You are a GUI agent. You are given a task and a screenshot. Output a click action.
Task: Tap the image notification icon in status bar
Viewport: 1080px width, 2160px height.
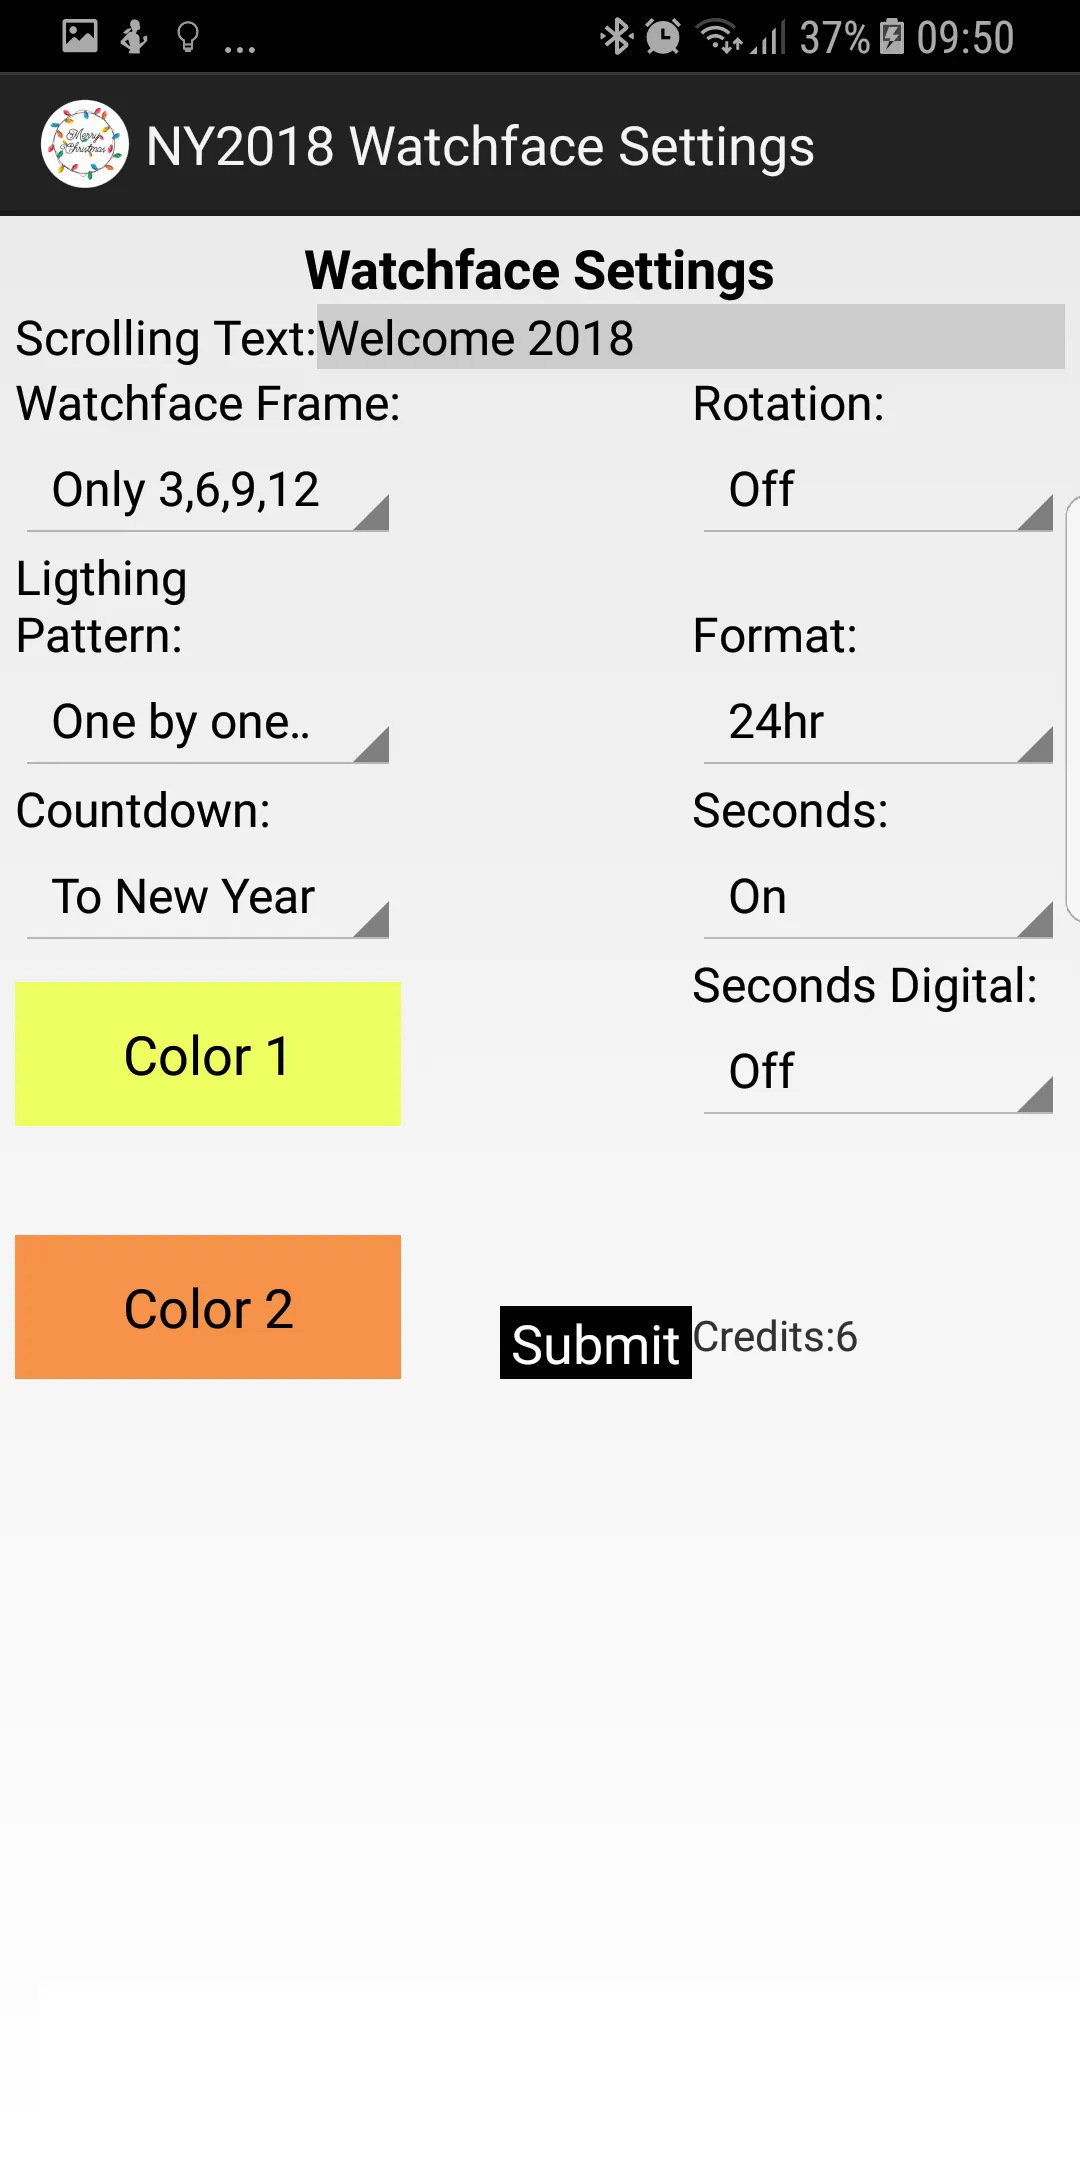(80, 36)
